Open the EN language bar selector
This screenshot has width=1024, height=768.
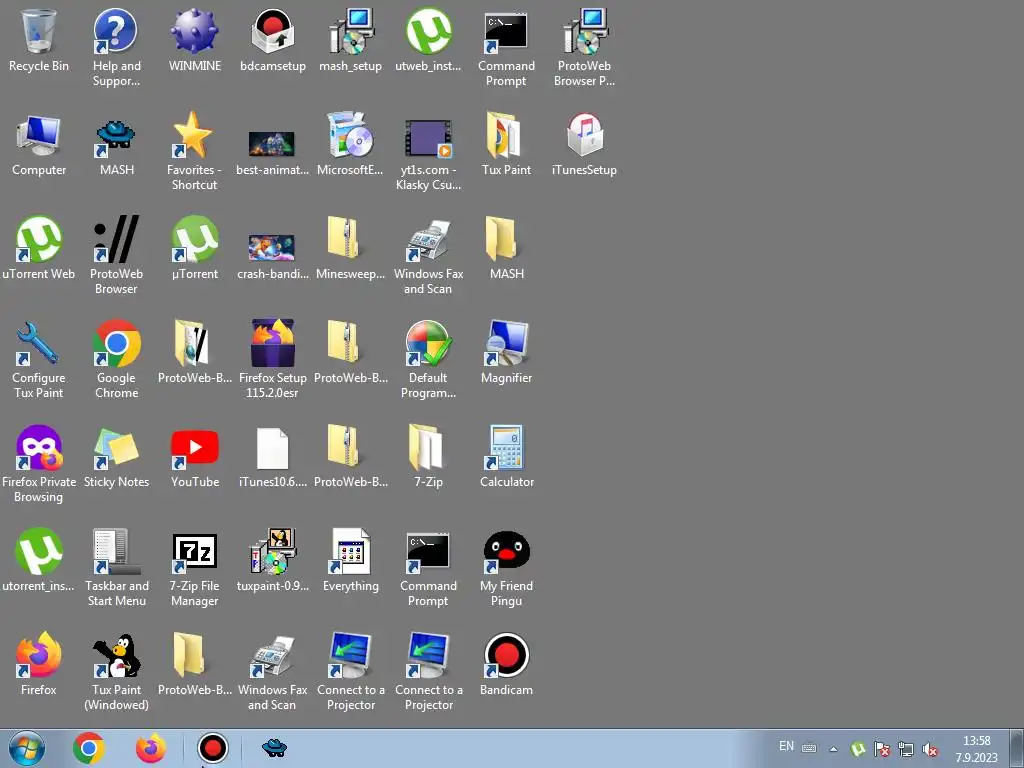(786, 746)
